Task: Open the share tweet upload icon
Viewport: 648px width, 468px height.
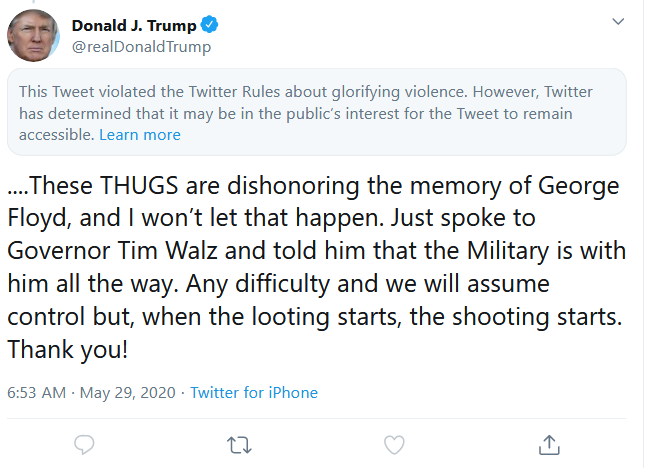Action: pyautogui.click(x=548, y=442)
